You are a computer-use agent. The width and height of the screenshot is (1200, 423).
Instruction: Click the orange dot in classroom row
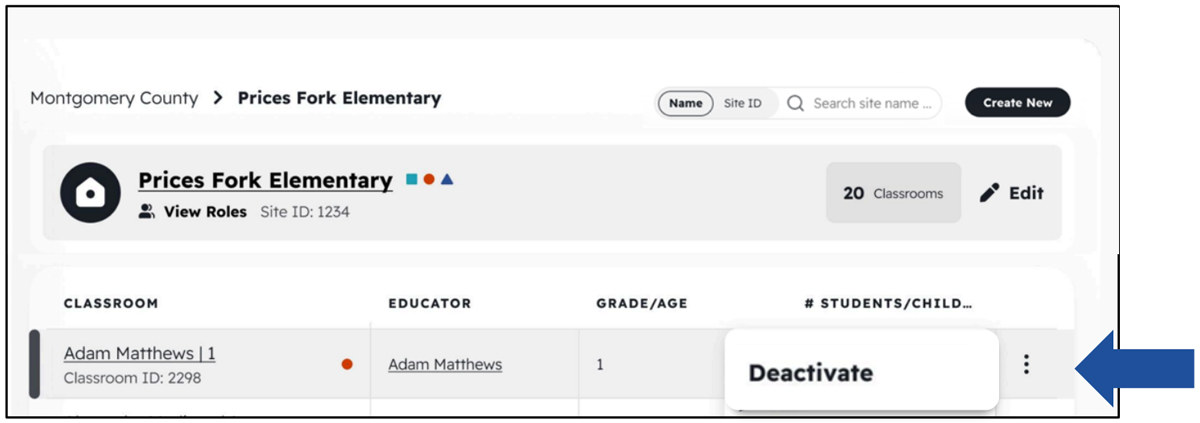(x=347, y=365)
